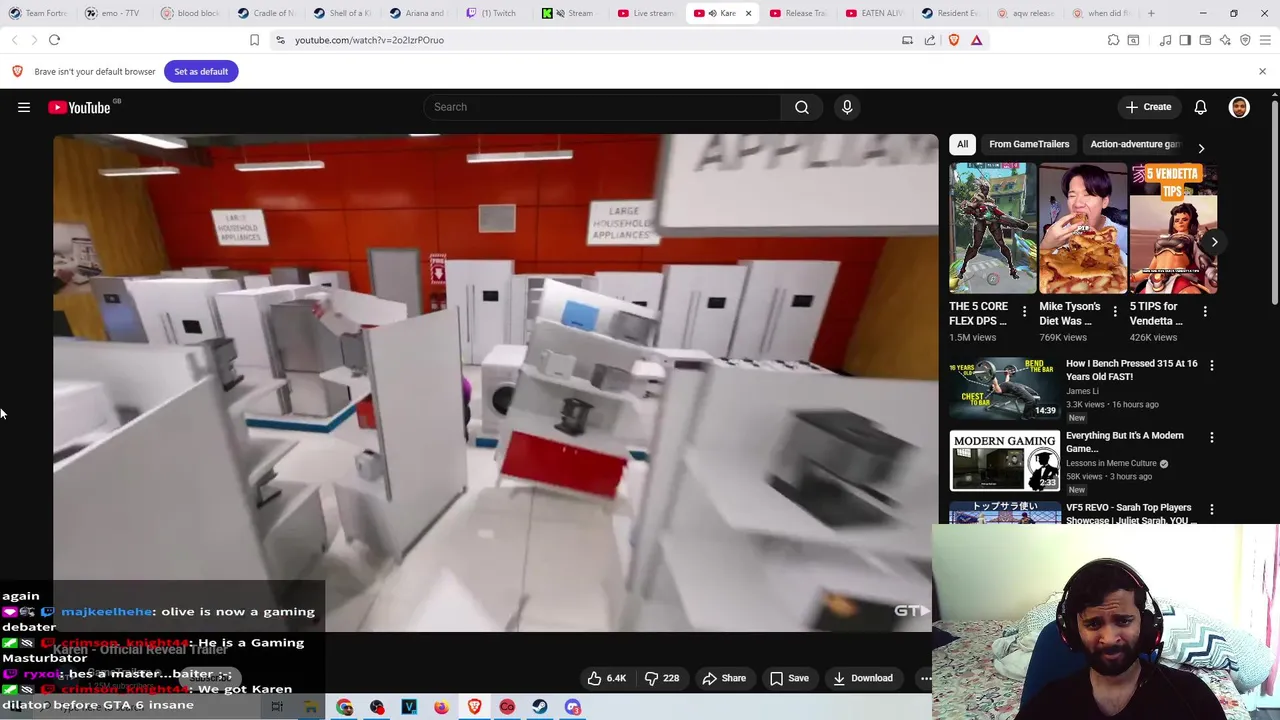
Task: Switch to the Resident Evil tab
Action: 949,13
